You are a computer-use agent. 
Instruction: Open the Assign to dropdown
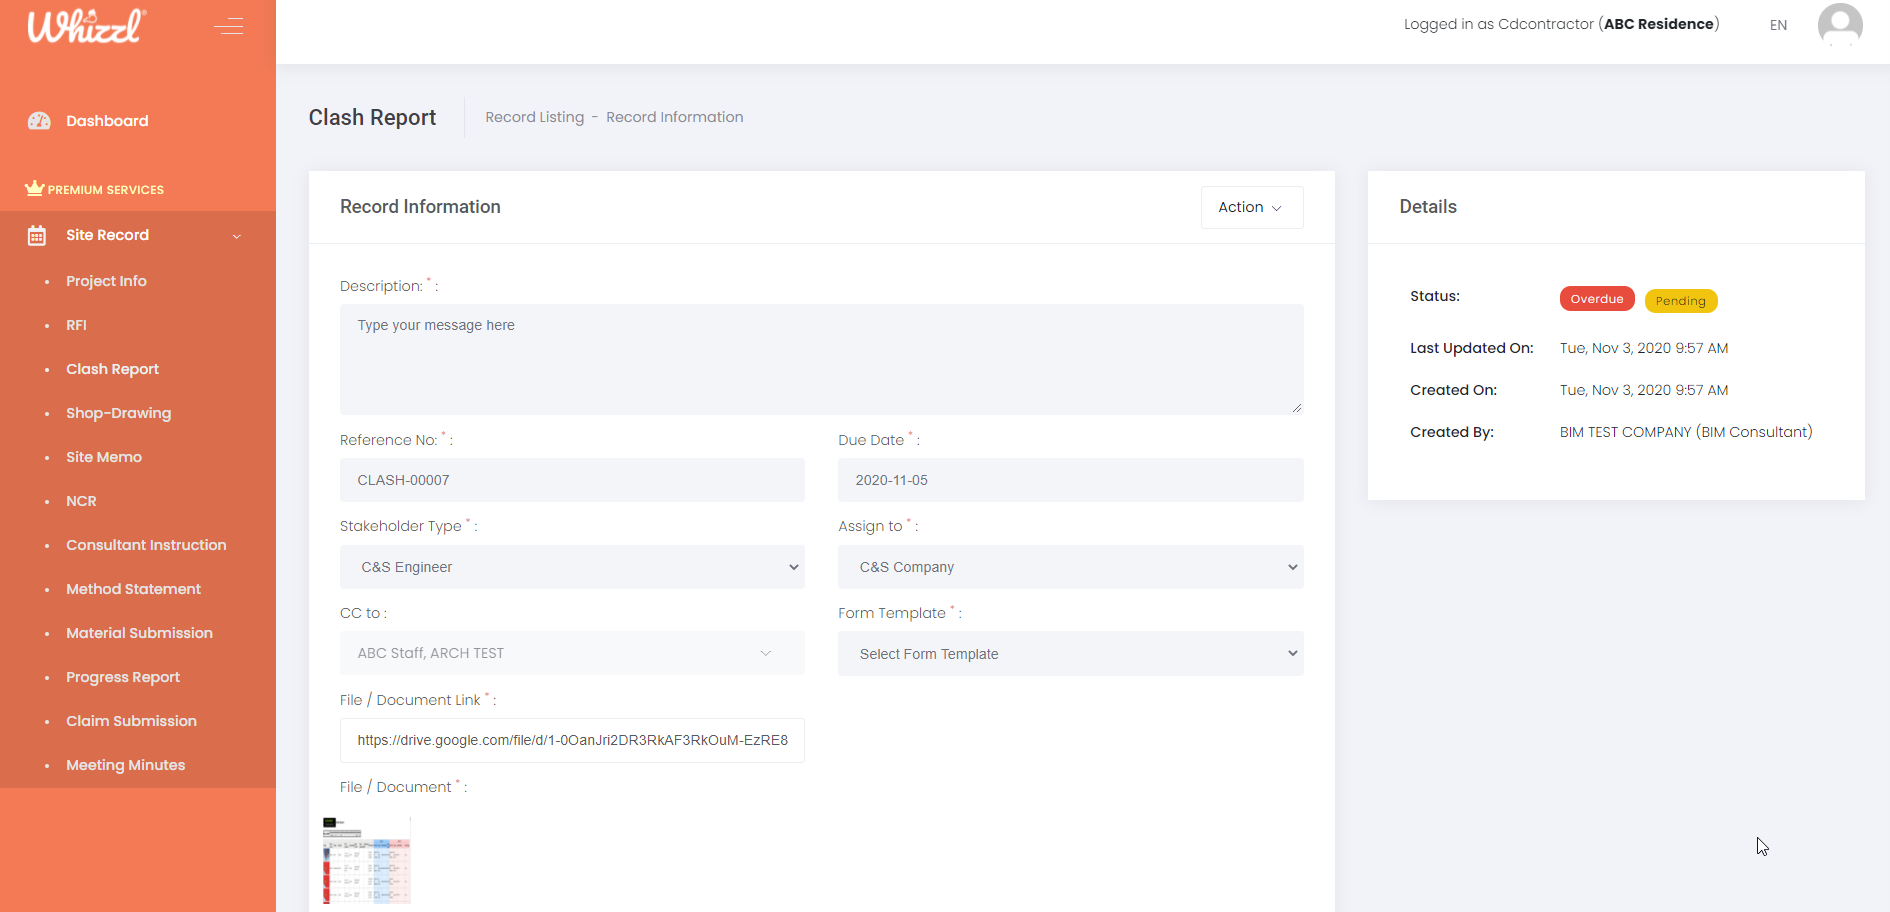(1070, 567)
